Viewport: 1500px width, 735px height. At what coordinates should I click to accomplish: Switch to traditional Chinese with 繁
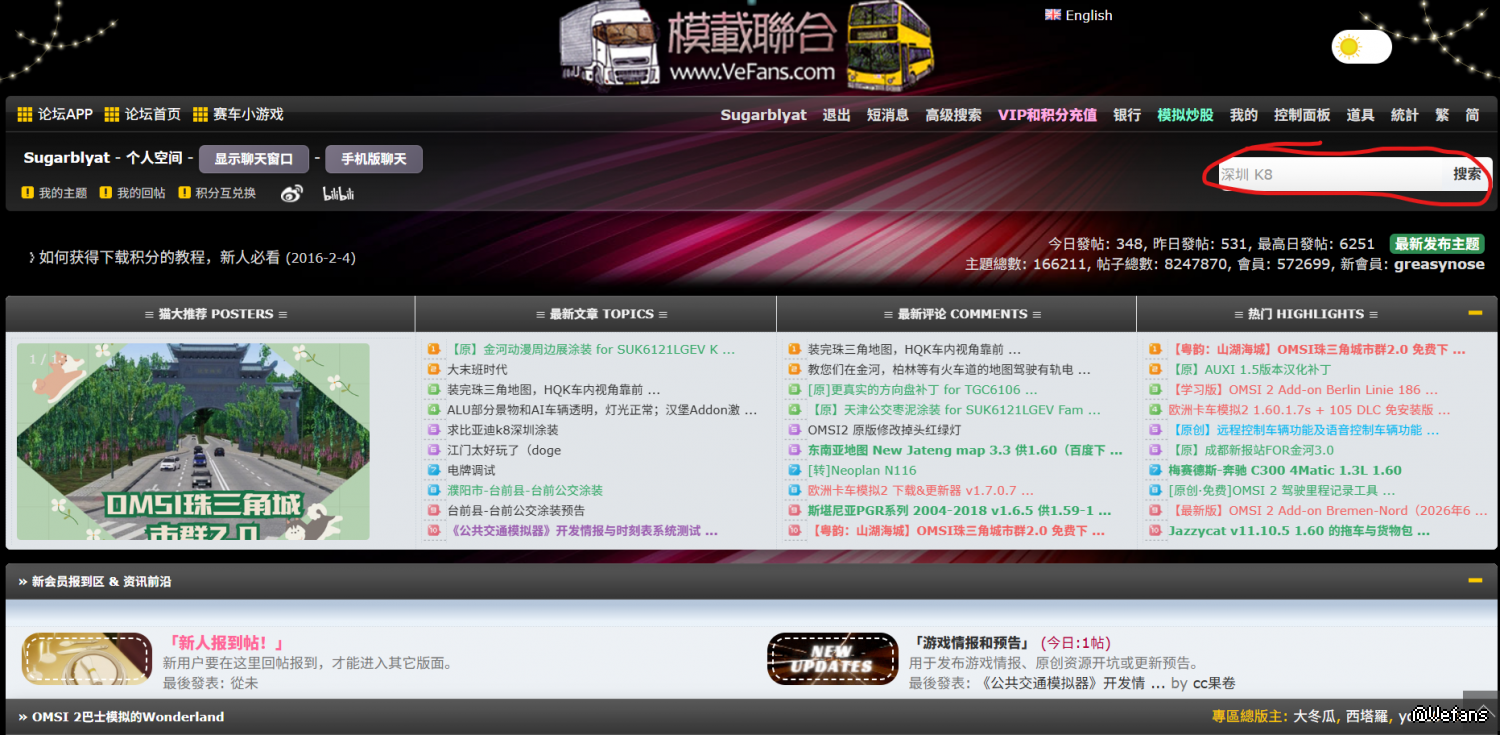[x=1442, y=115]
